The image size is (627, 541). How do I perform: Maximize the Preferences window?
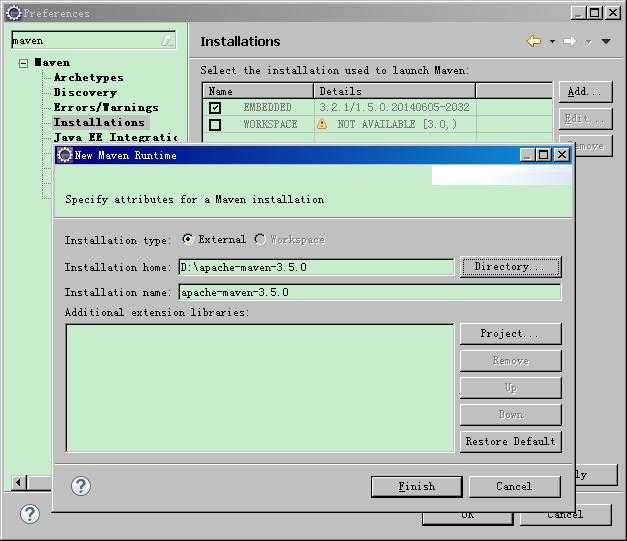(x=594, y=13)
